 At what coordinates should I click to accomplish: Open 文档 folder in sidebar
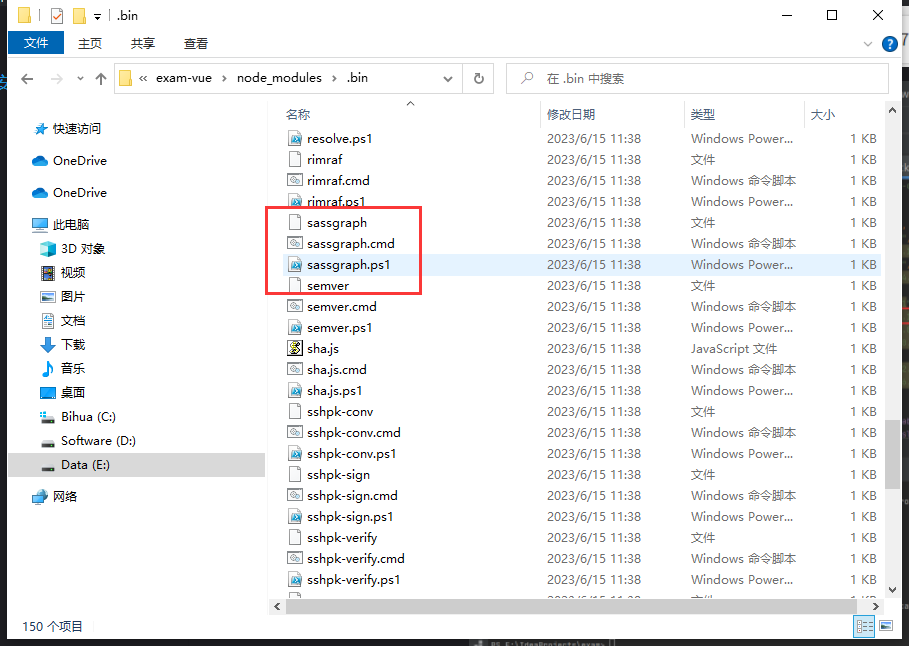point(73,321)
